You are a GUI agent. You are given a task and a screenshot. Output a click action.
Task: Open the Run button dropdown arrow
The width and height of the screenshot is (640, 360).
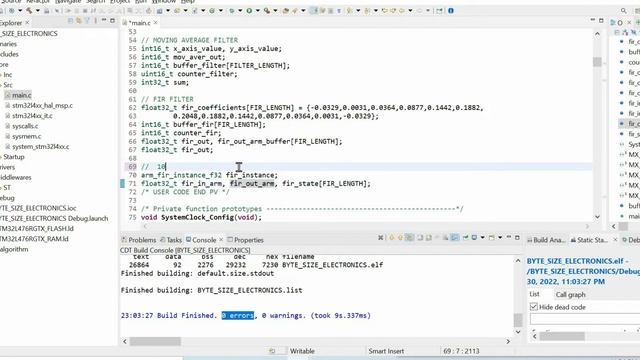[258, 11]
